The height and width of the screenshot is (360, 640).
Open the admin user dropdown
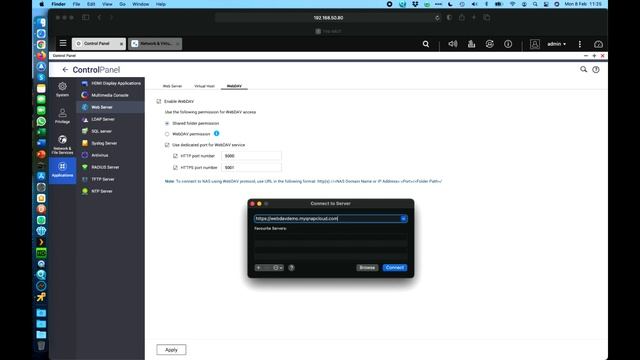click(557, 44)
